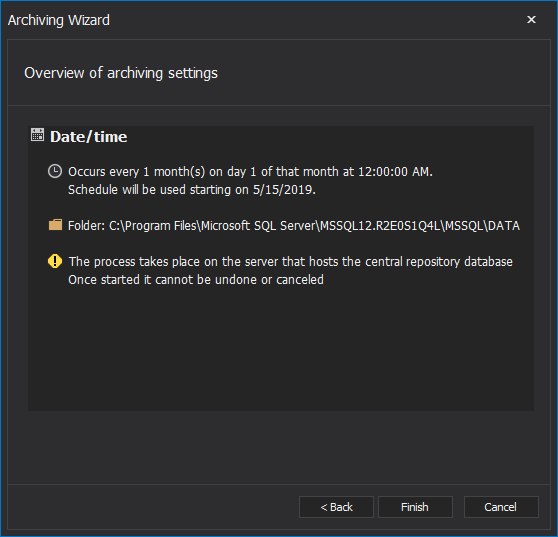Click the clock icon next to schedule text
The height and width of the screenshot is (537, 558).
pos(55,171)
